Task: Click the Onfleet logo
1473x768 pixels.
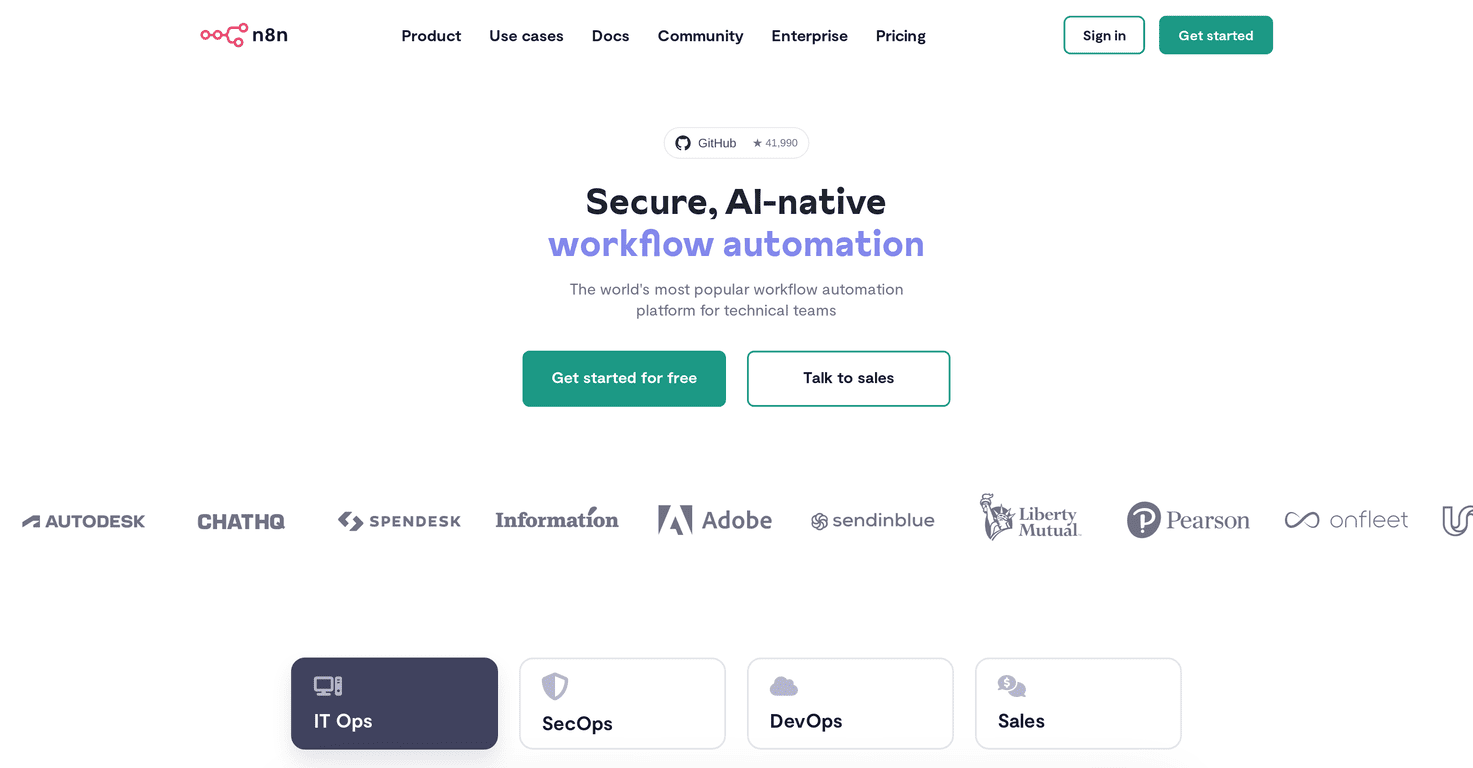Action: (1346, 520)
